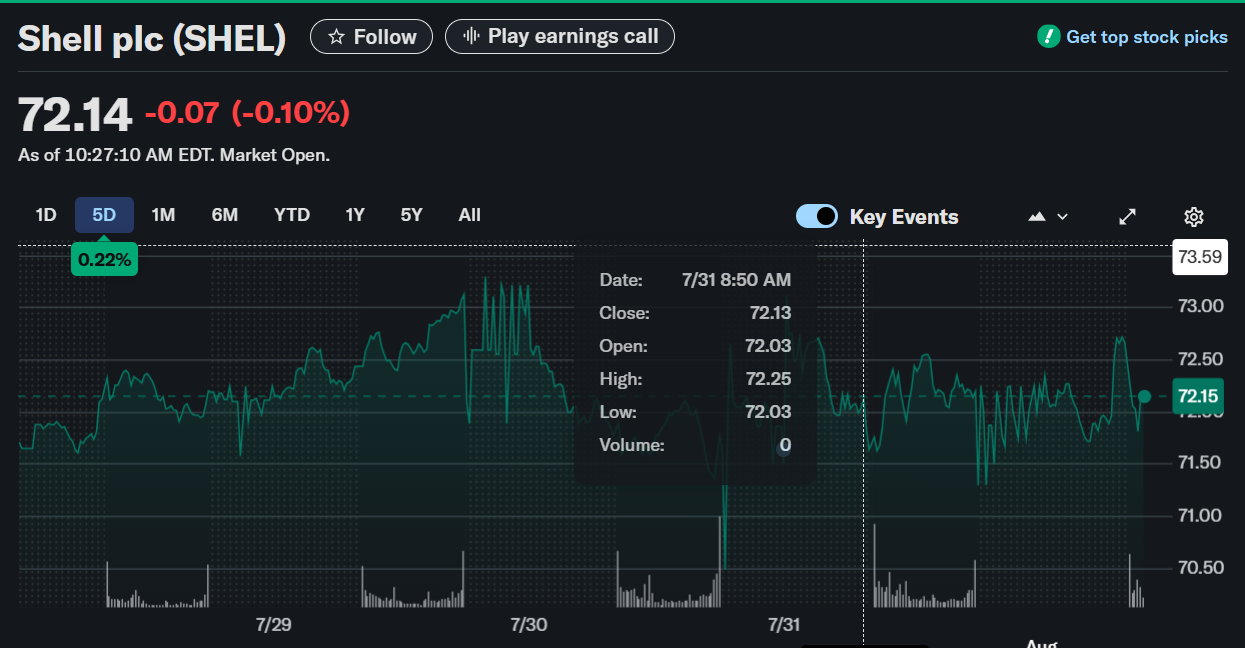
Task: Click the 73.59 price axis label
Action: tap(1200, 257)
